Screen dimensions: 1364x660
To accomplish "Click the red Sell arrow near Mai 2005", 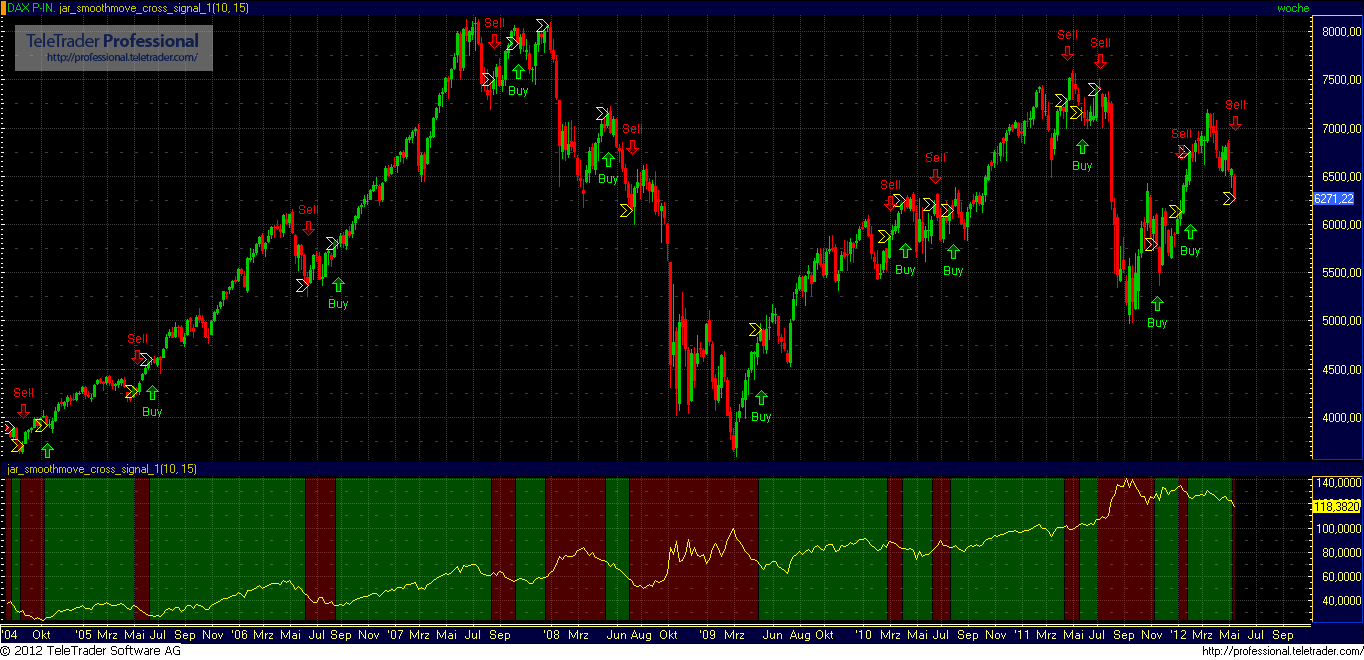I will click(x=137, y=355).
